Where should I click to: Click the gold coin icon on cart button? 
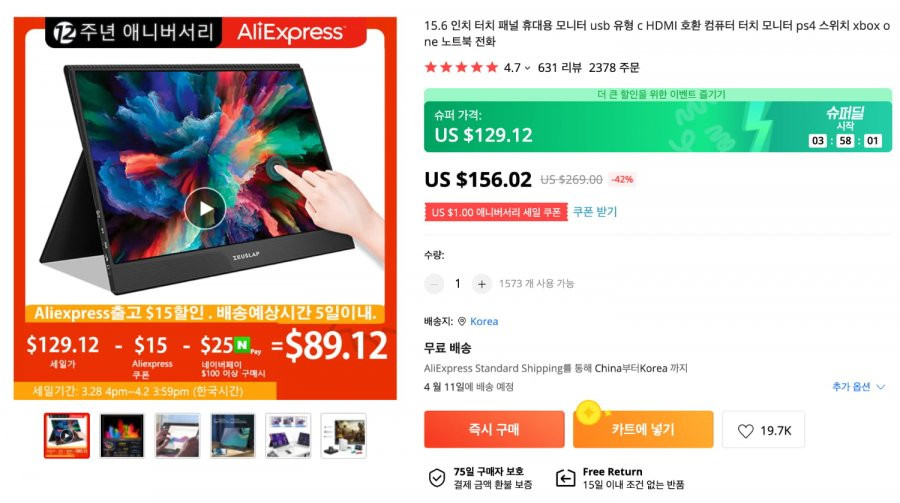tap(588, 412)
